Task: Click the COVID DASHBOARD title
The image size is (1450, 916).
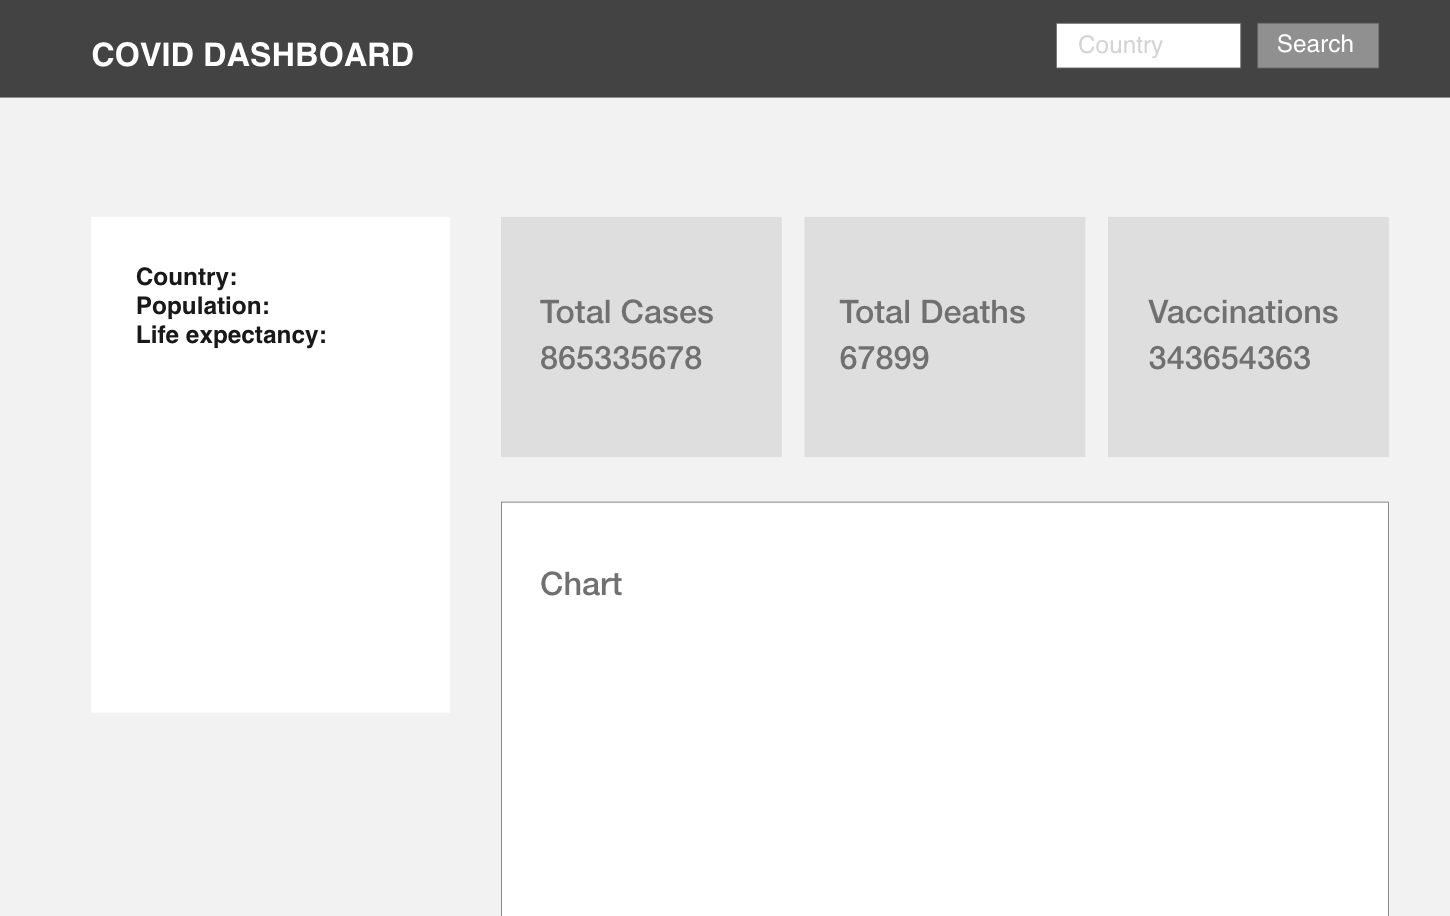Action: [252, 54]
